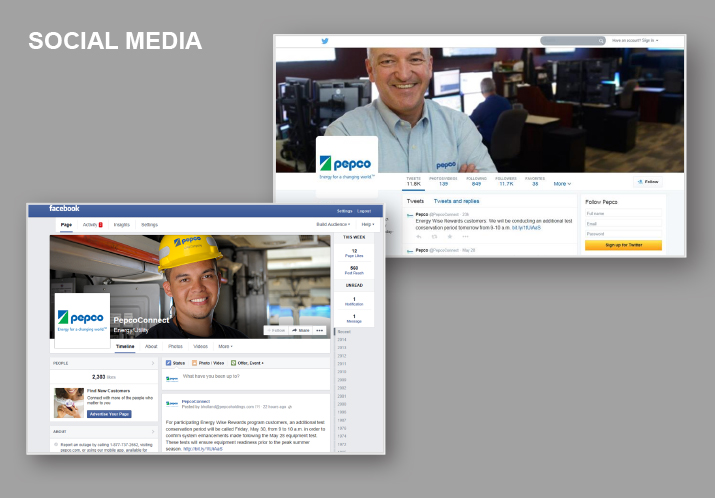The image size is (715, 498).
Task: Click the Twitter search field
Action: (573, 41)
